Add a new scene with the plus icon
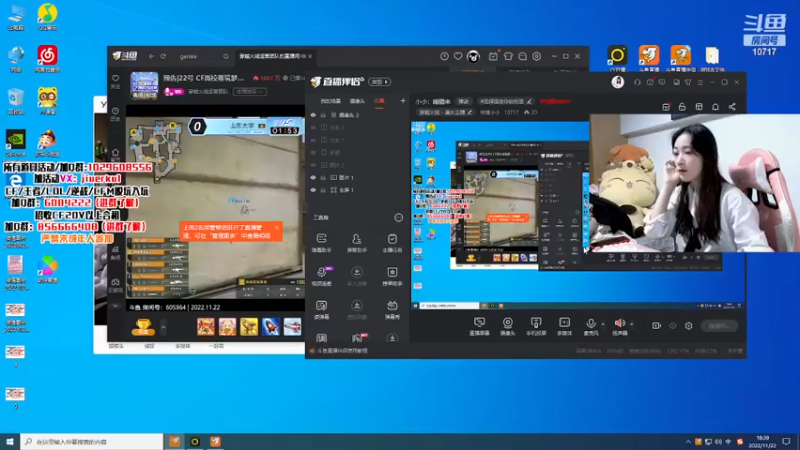Image resolution: width=800 pixels, height=450 pixels. click(403, 101)
